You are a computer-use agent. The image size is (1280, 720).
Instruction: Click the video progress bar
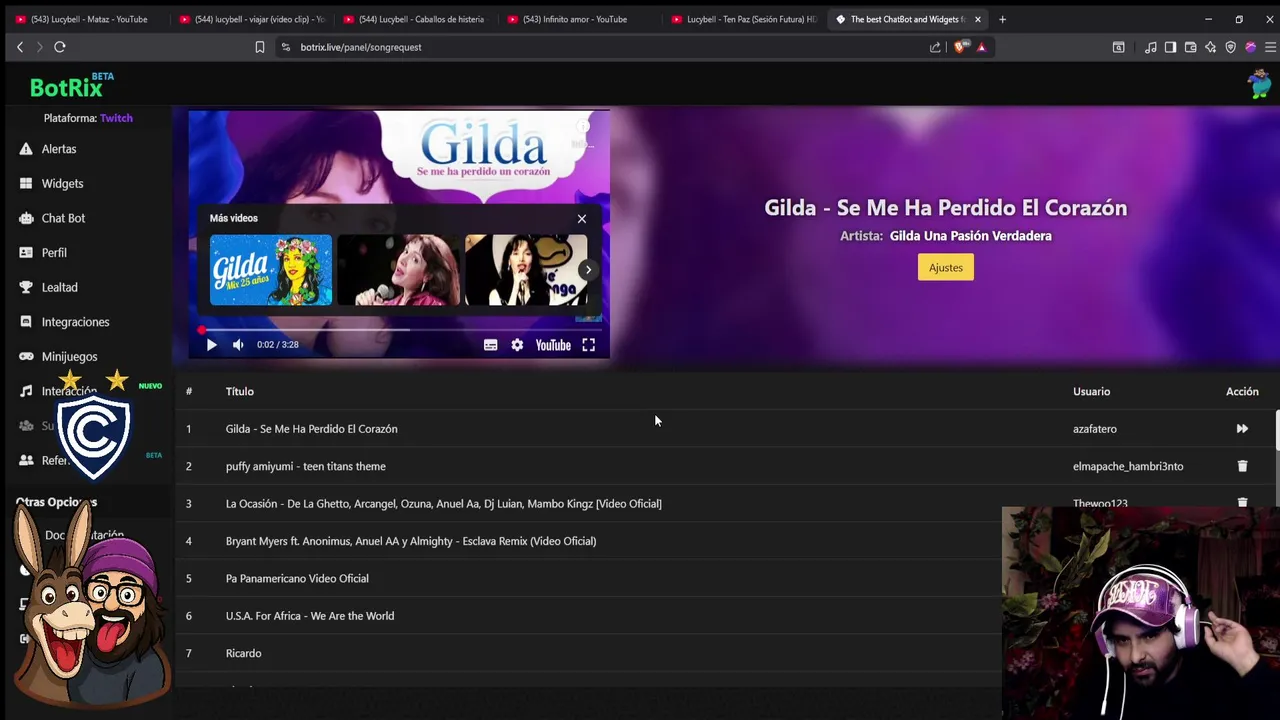pyautogui.click(x=400, y=329)
